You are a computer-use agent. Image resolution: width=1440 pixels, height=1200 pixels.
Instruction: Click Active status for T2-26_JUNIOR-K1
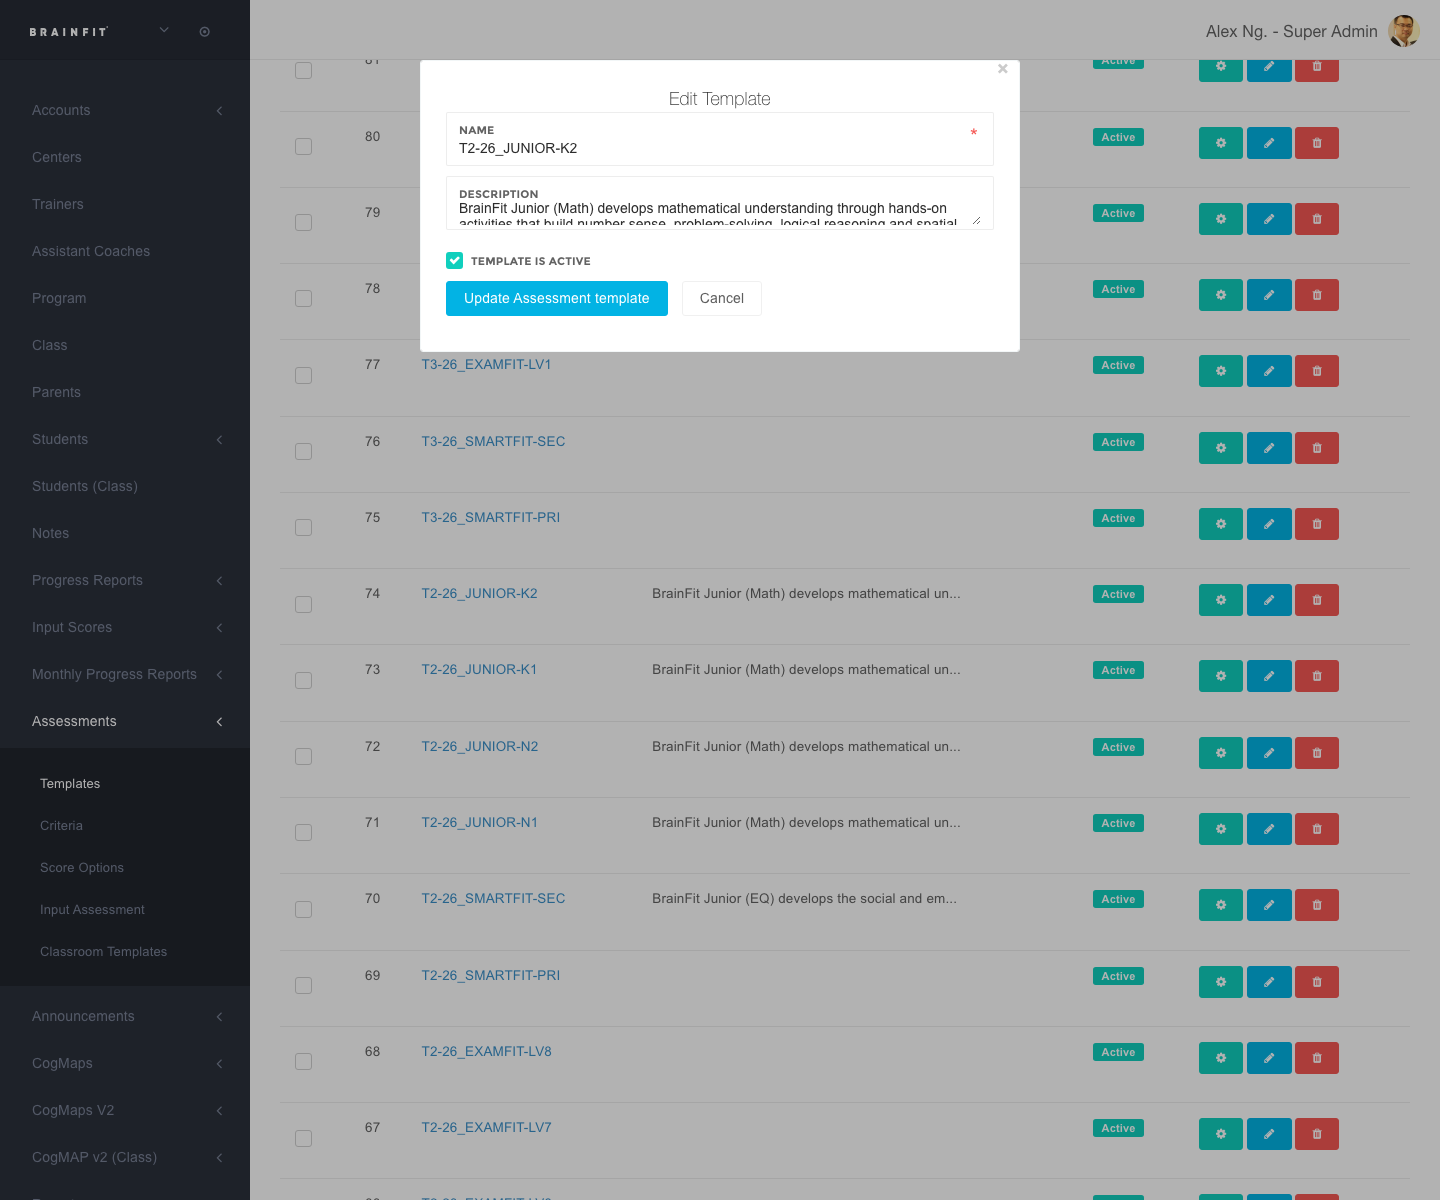[x=1118, y=670]
